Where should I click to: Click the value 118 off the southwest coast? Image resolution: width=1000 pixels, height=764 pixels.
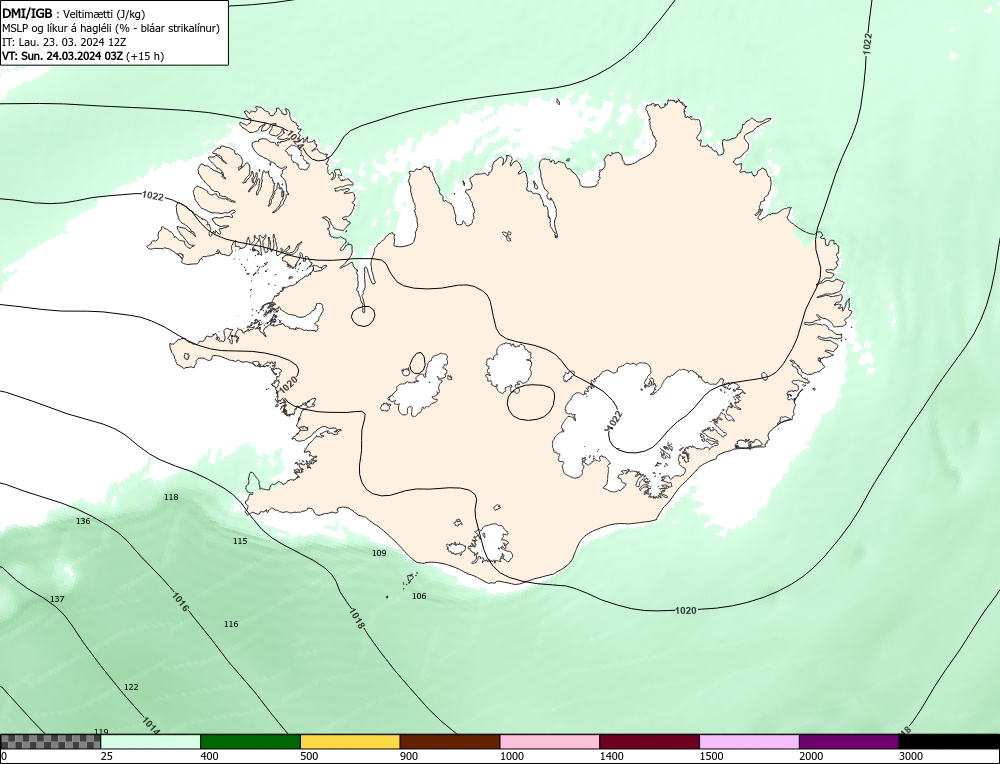pos(171,497)
